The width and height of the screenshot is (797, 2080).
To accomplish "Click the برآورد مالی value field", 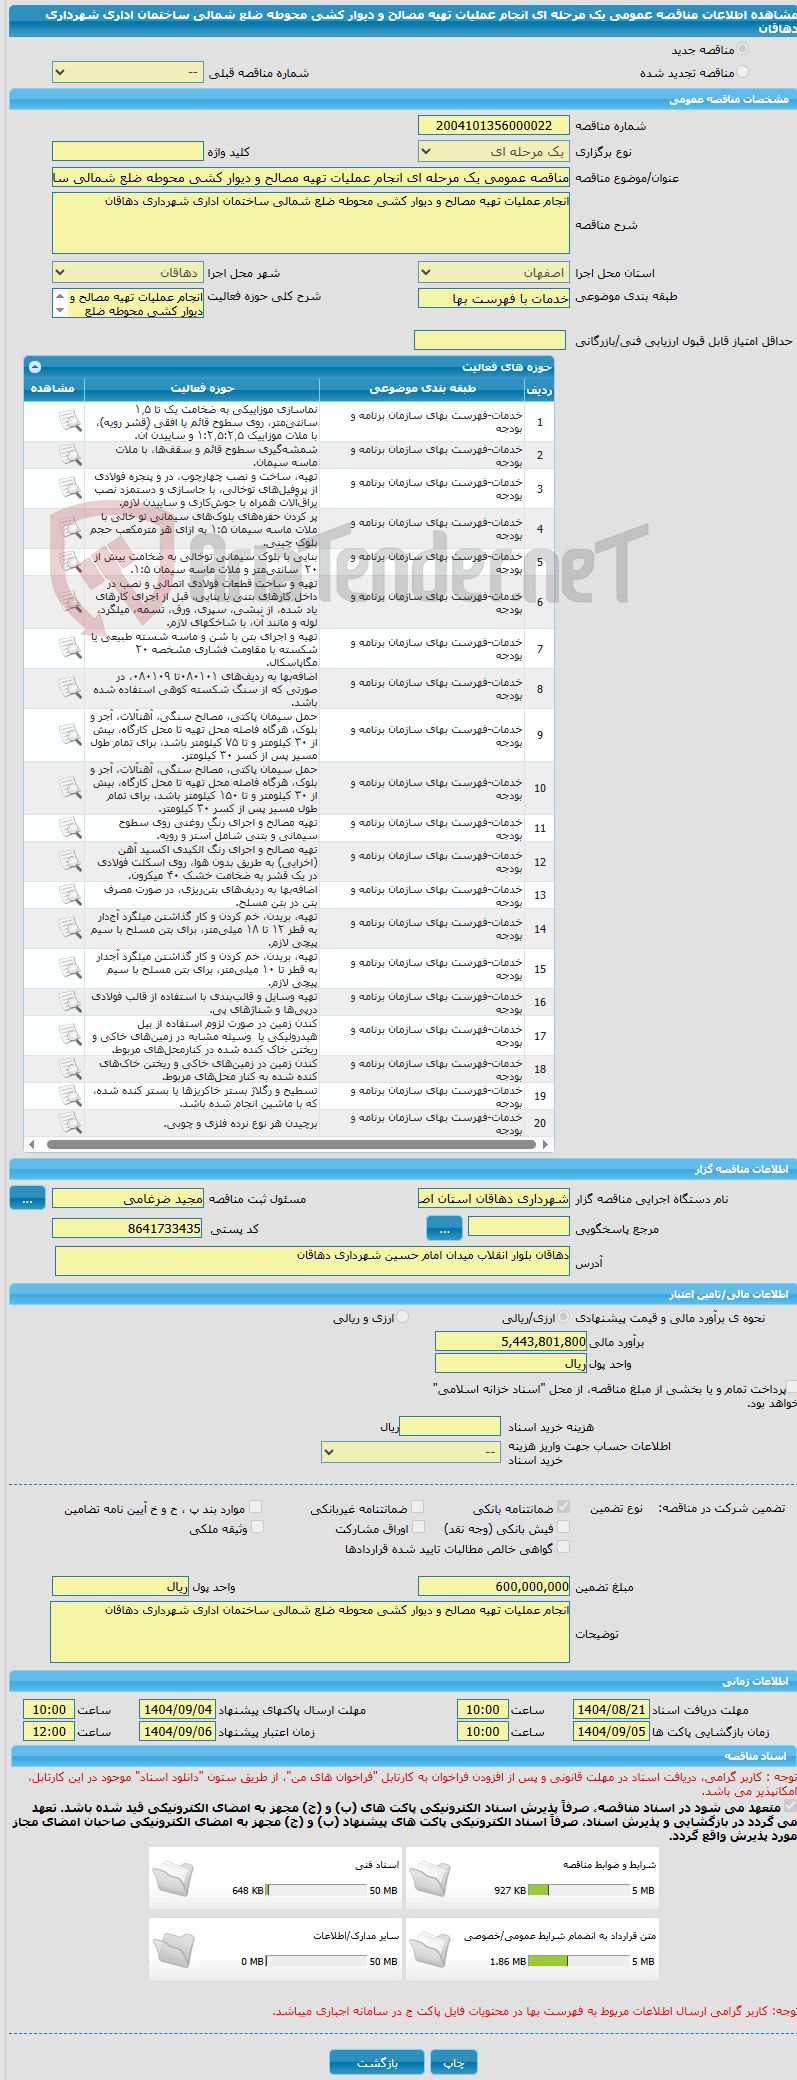I will click(510, 1341).
